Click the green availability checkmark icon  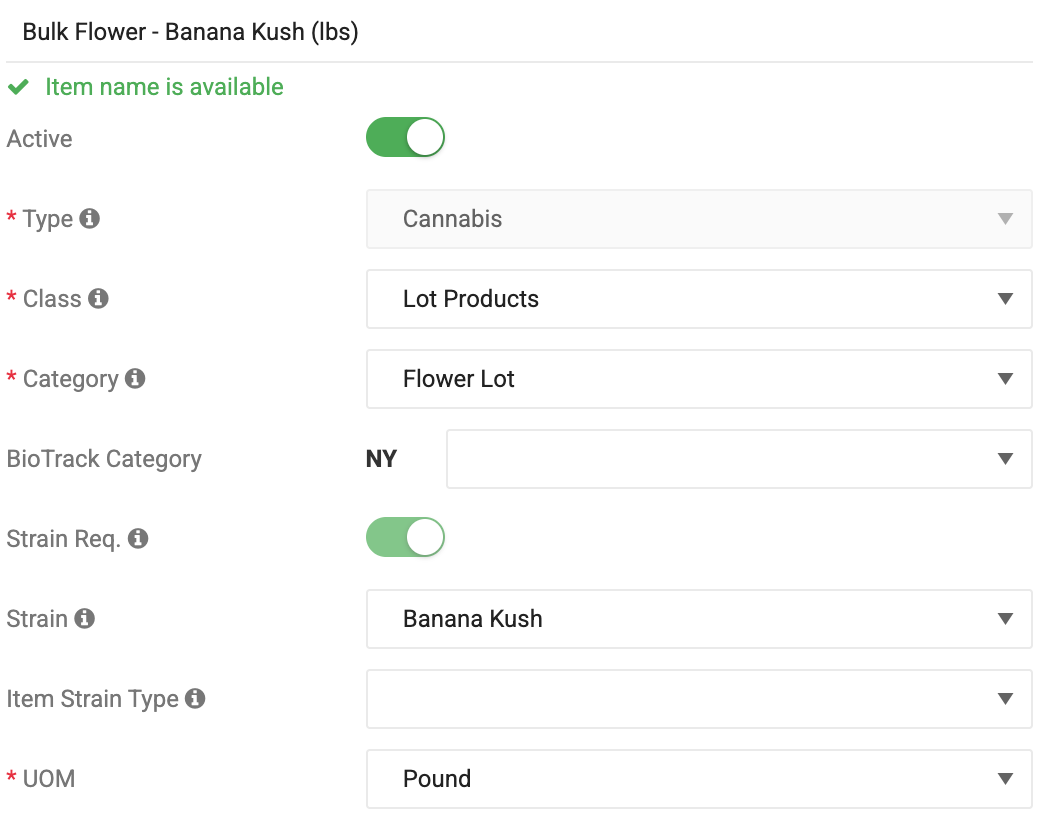pyautogui.click(x=18, y=87)
